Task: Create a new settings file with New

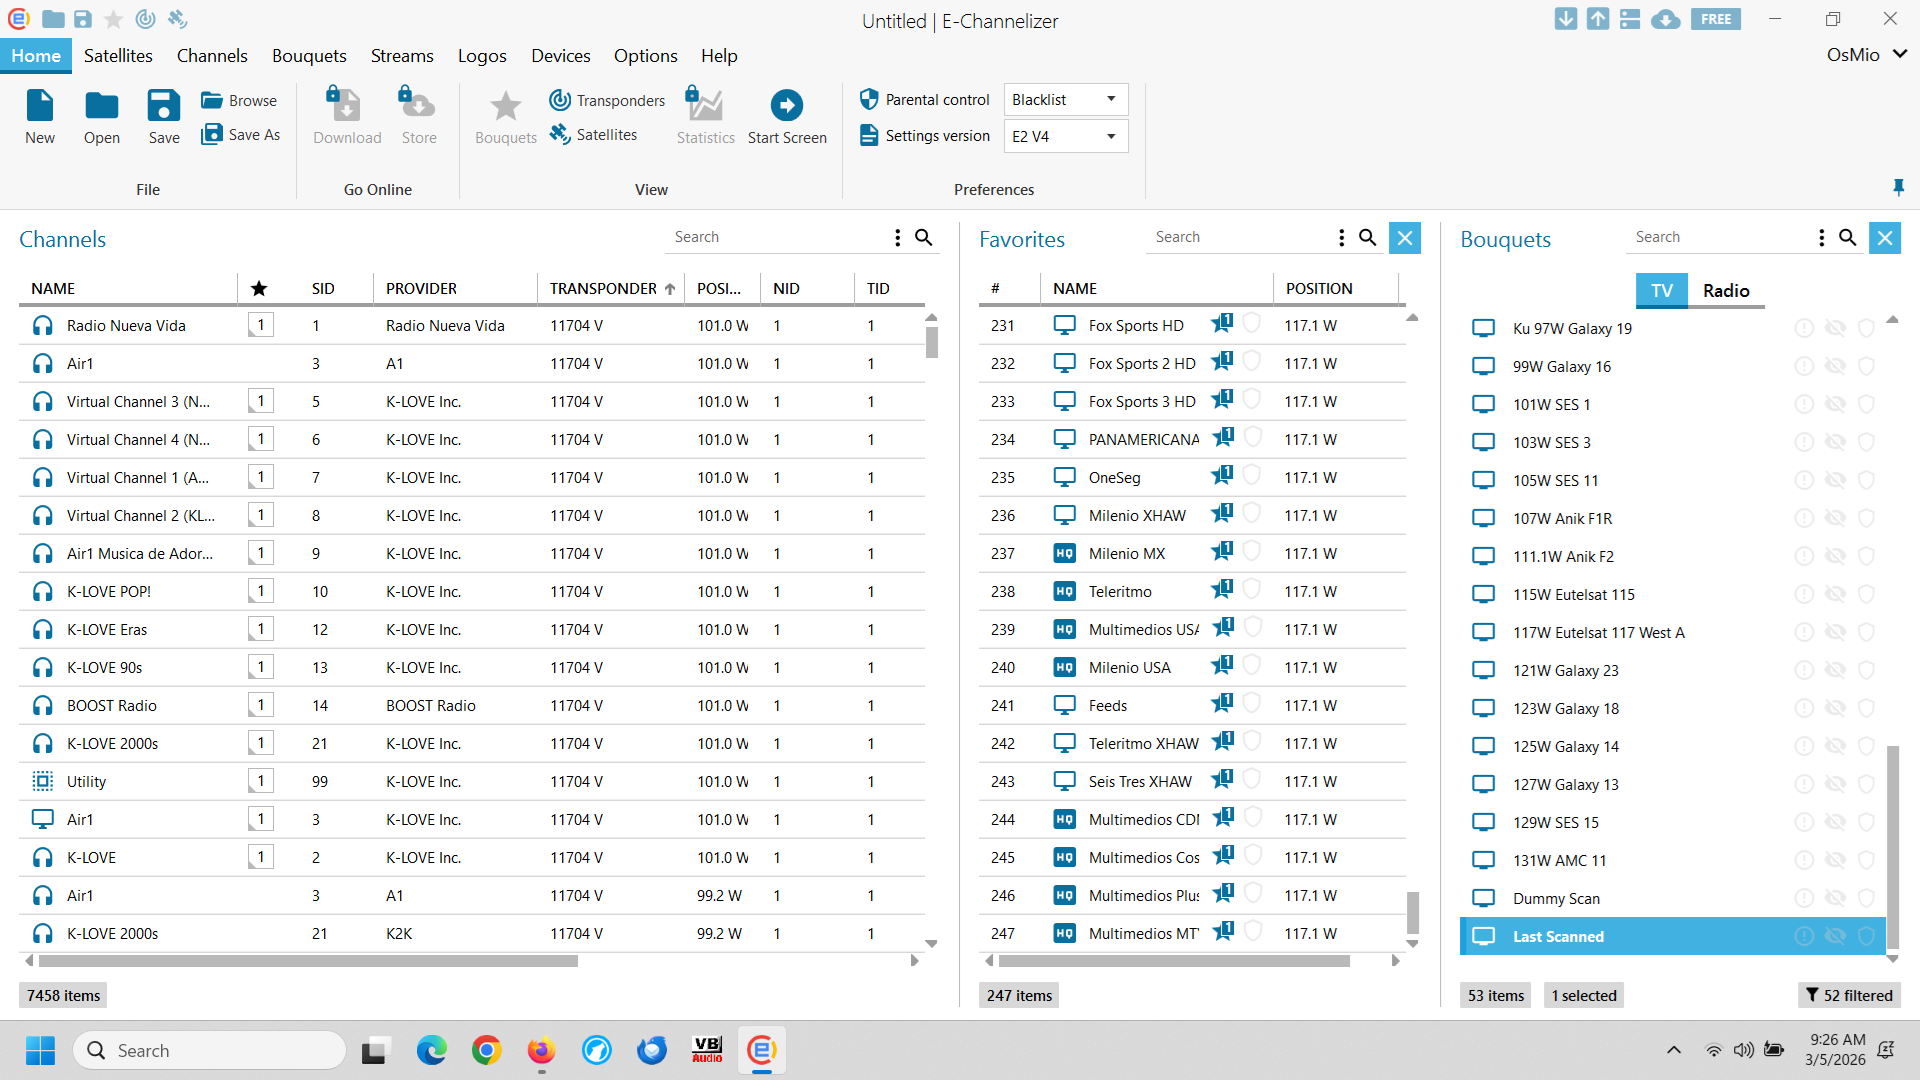Action: point(40,117)
